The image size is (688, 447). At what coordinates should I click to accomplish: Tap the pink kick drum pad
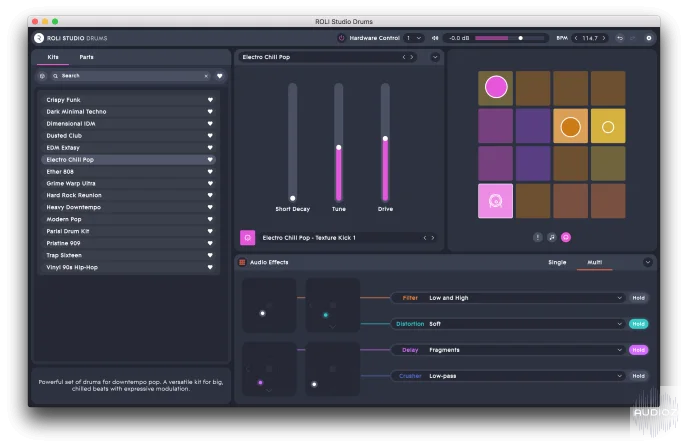click(495, 201)
